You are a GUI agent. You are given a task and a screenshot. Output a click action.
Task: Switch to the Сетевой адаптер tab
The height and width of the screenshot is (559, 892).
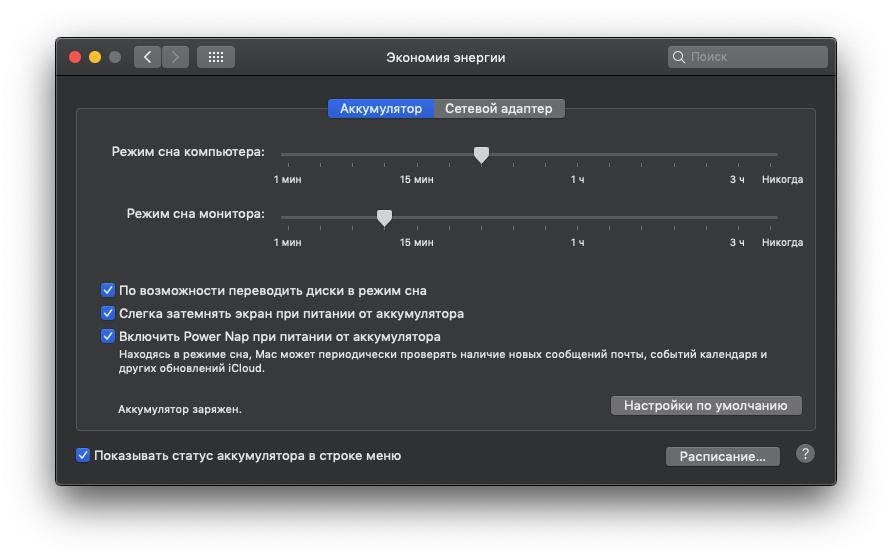pyautogui.click(x=499, y=109)
